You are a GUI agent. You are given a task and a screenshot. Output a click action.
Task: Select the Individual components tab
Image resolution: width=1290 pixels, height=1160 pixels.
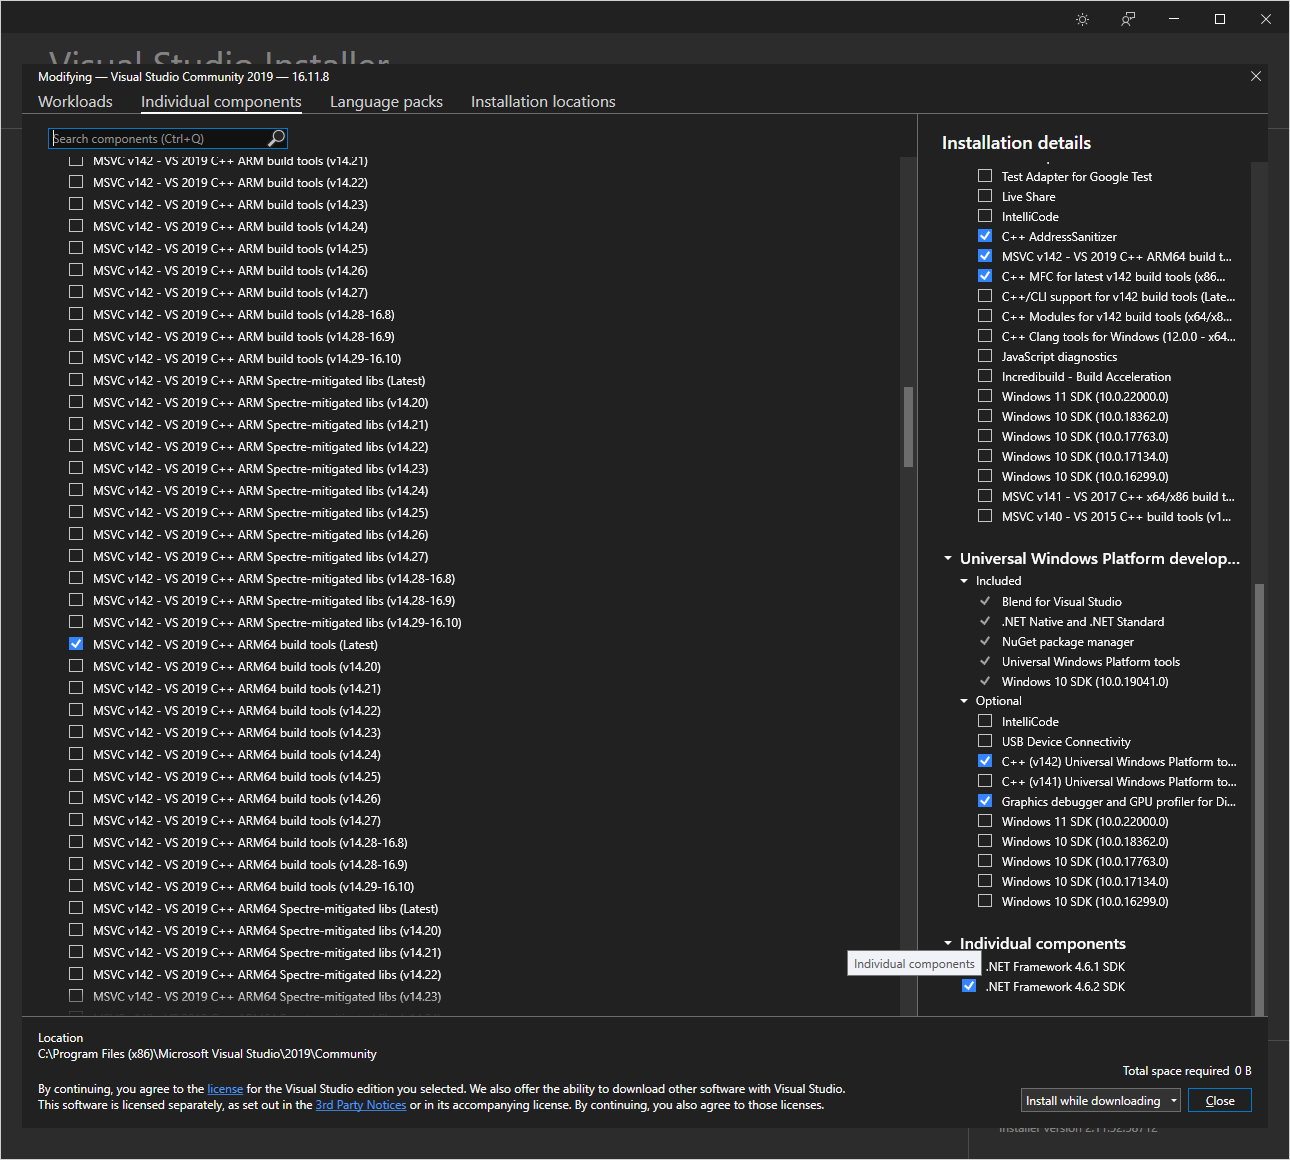pos(221,102)
